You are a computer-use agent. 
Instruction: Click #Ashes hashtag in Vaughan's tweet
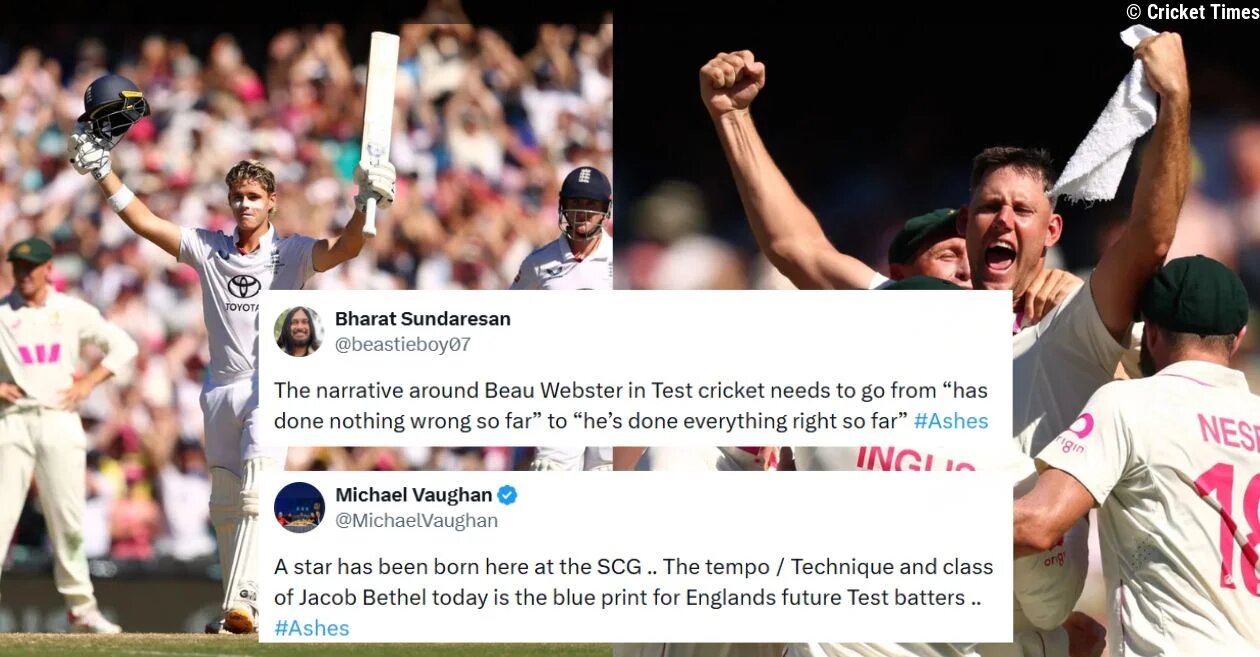(312, 628)
